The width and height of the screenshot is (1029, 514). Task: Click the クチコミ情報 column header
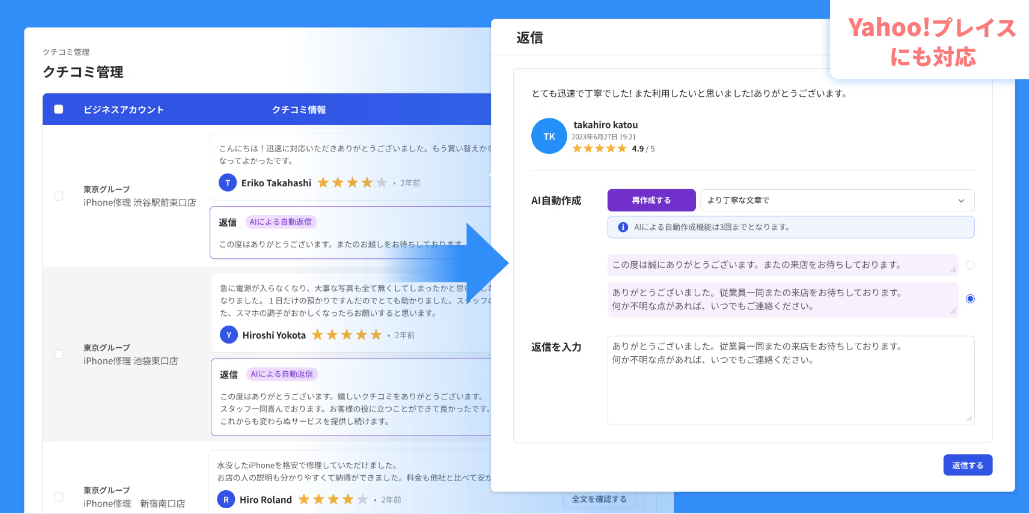point(298,109)
